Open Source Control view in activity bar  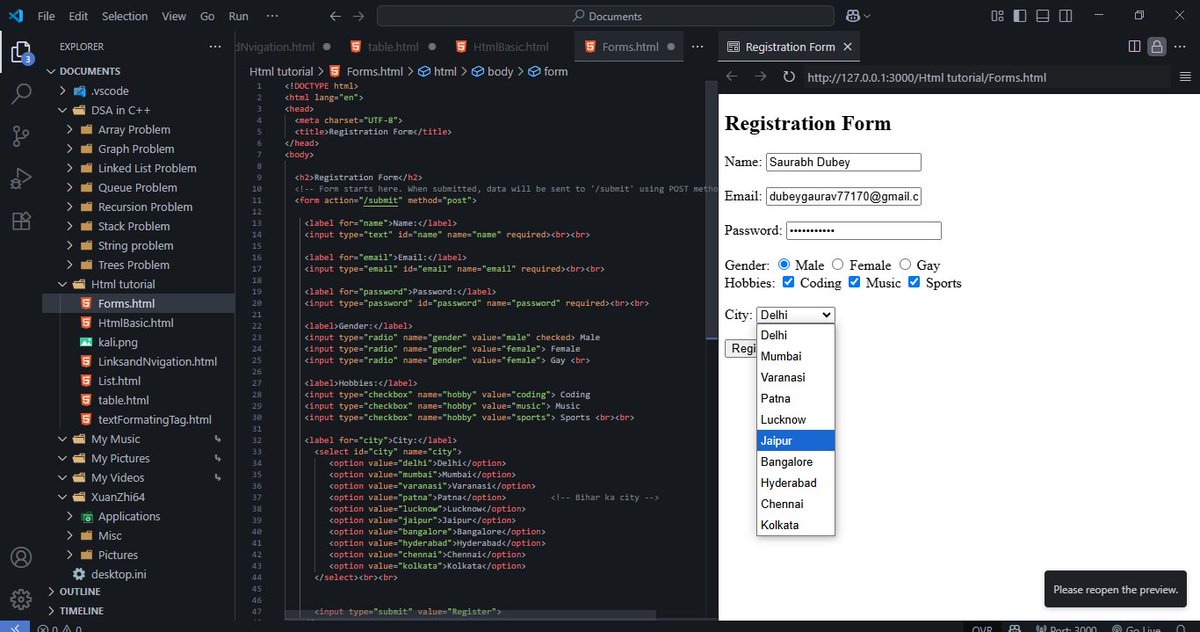coord(21,136)
